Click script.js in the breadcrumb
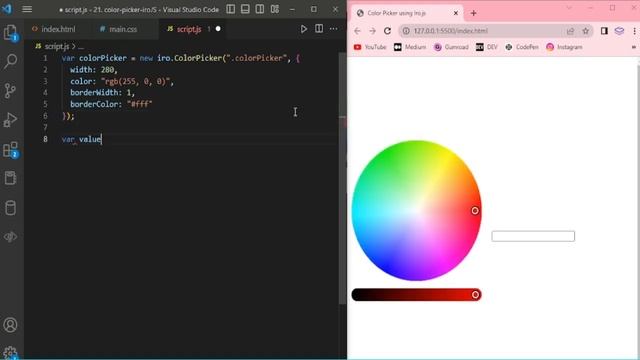 (x=57, y=47)
